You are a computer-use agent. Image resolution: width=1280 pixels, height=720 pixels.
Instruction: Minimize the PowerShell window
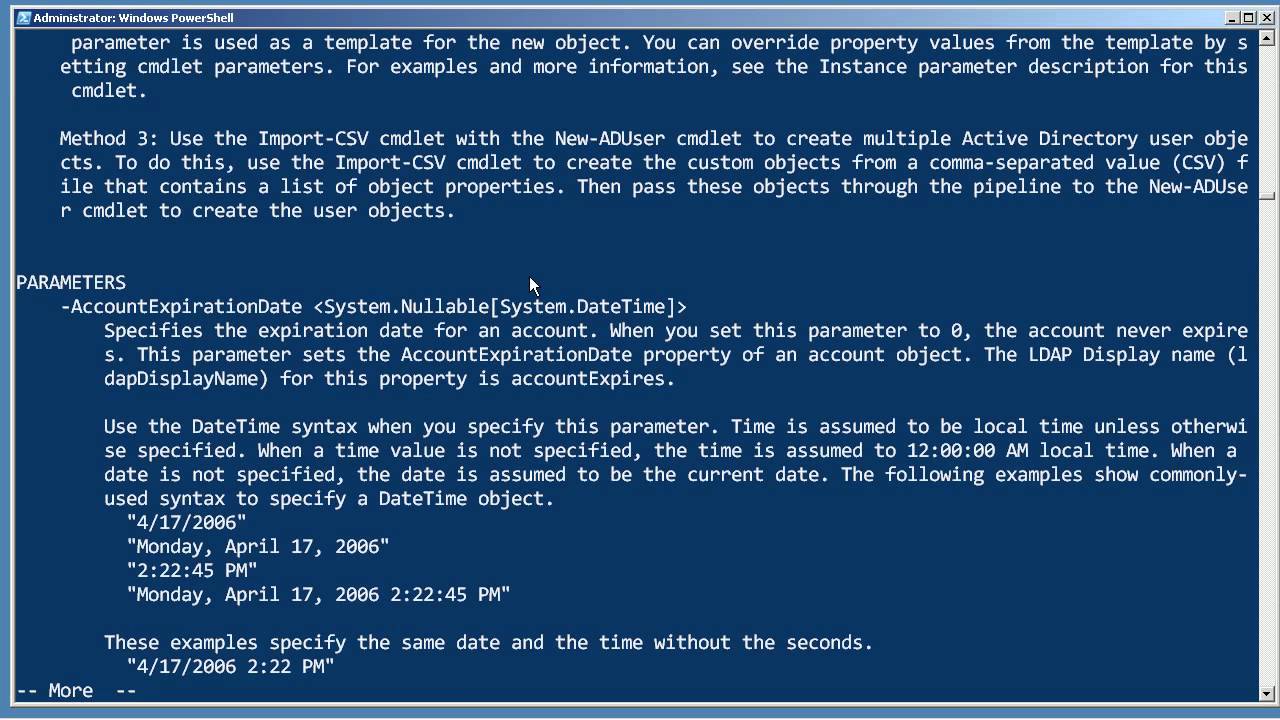pyautogui.click(x=1232, y=17)
